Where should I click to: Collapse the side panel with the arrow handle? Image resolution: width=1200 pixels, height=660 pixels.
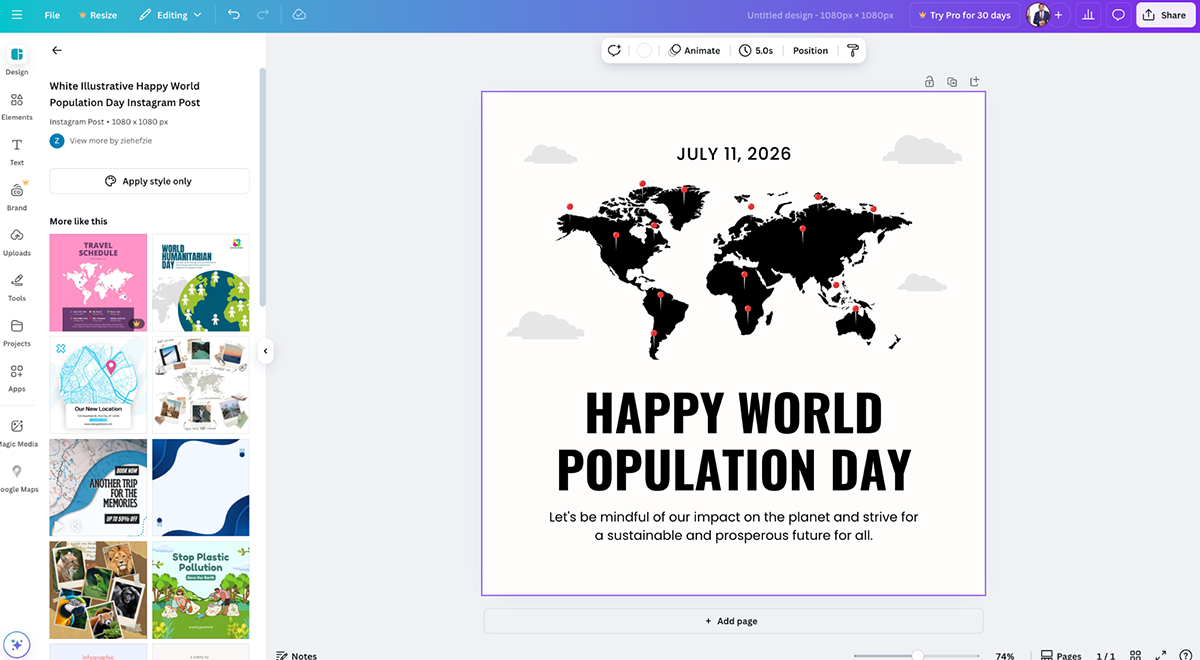pos(266,351)
